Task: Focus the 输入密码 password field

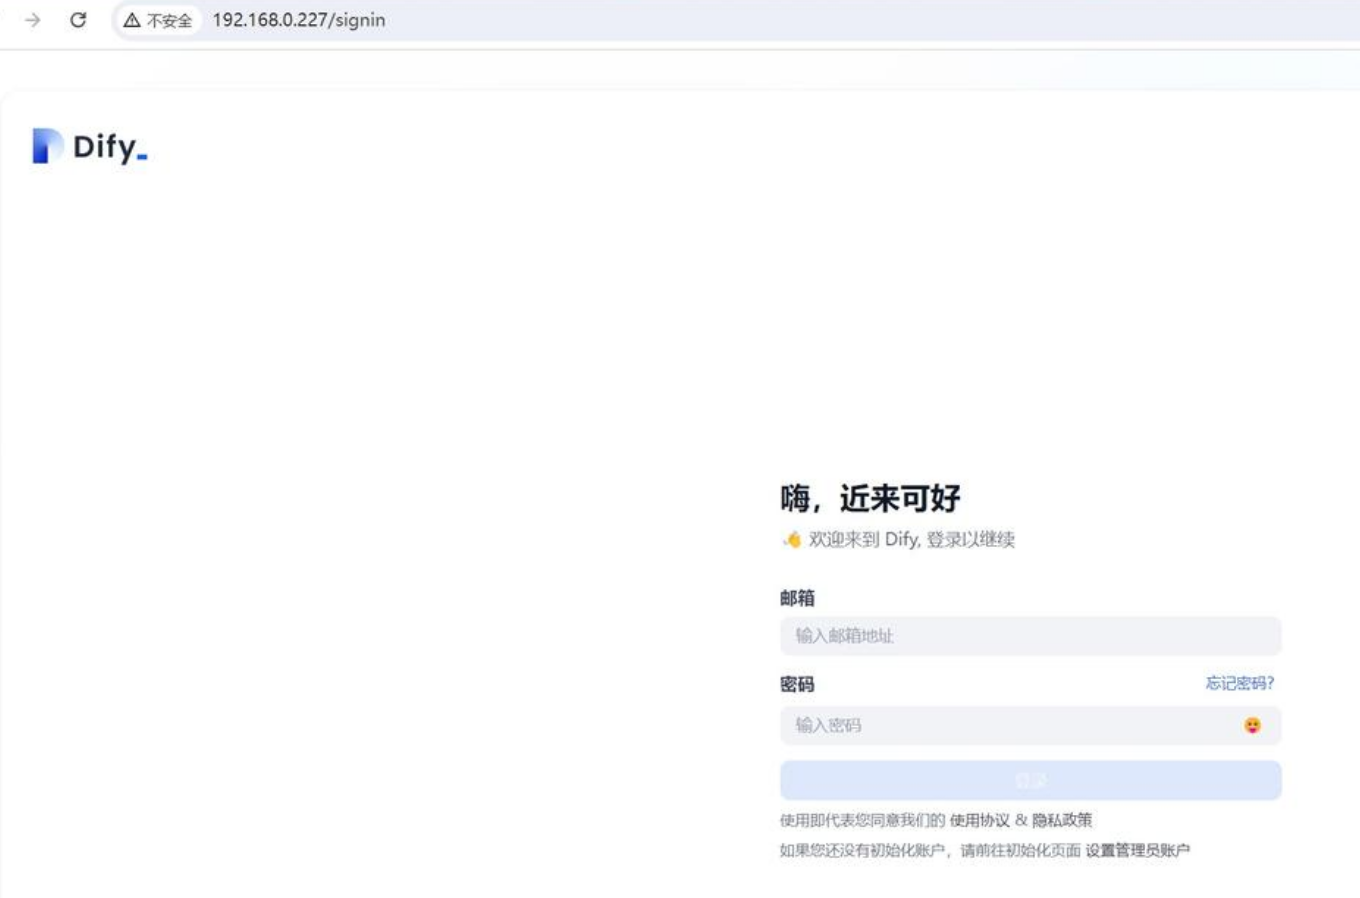Action: click(1030, 725)
